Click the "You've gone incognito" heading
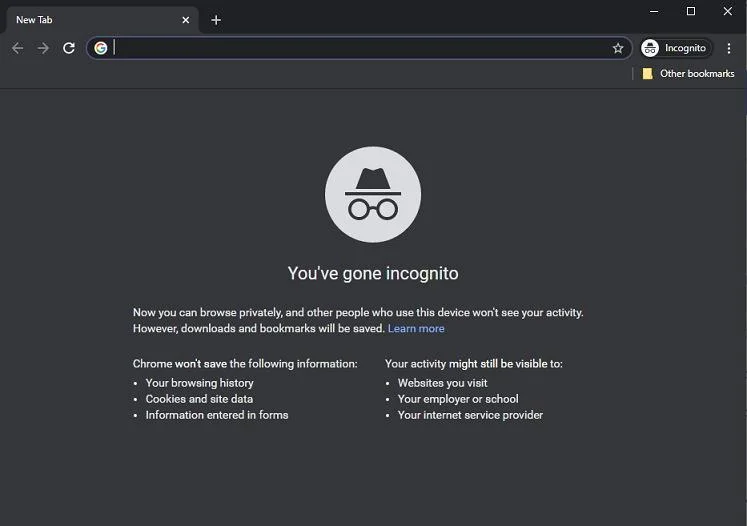This screenshot has height=526, width=747. point(373,273)
